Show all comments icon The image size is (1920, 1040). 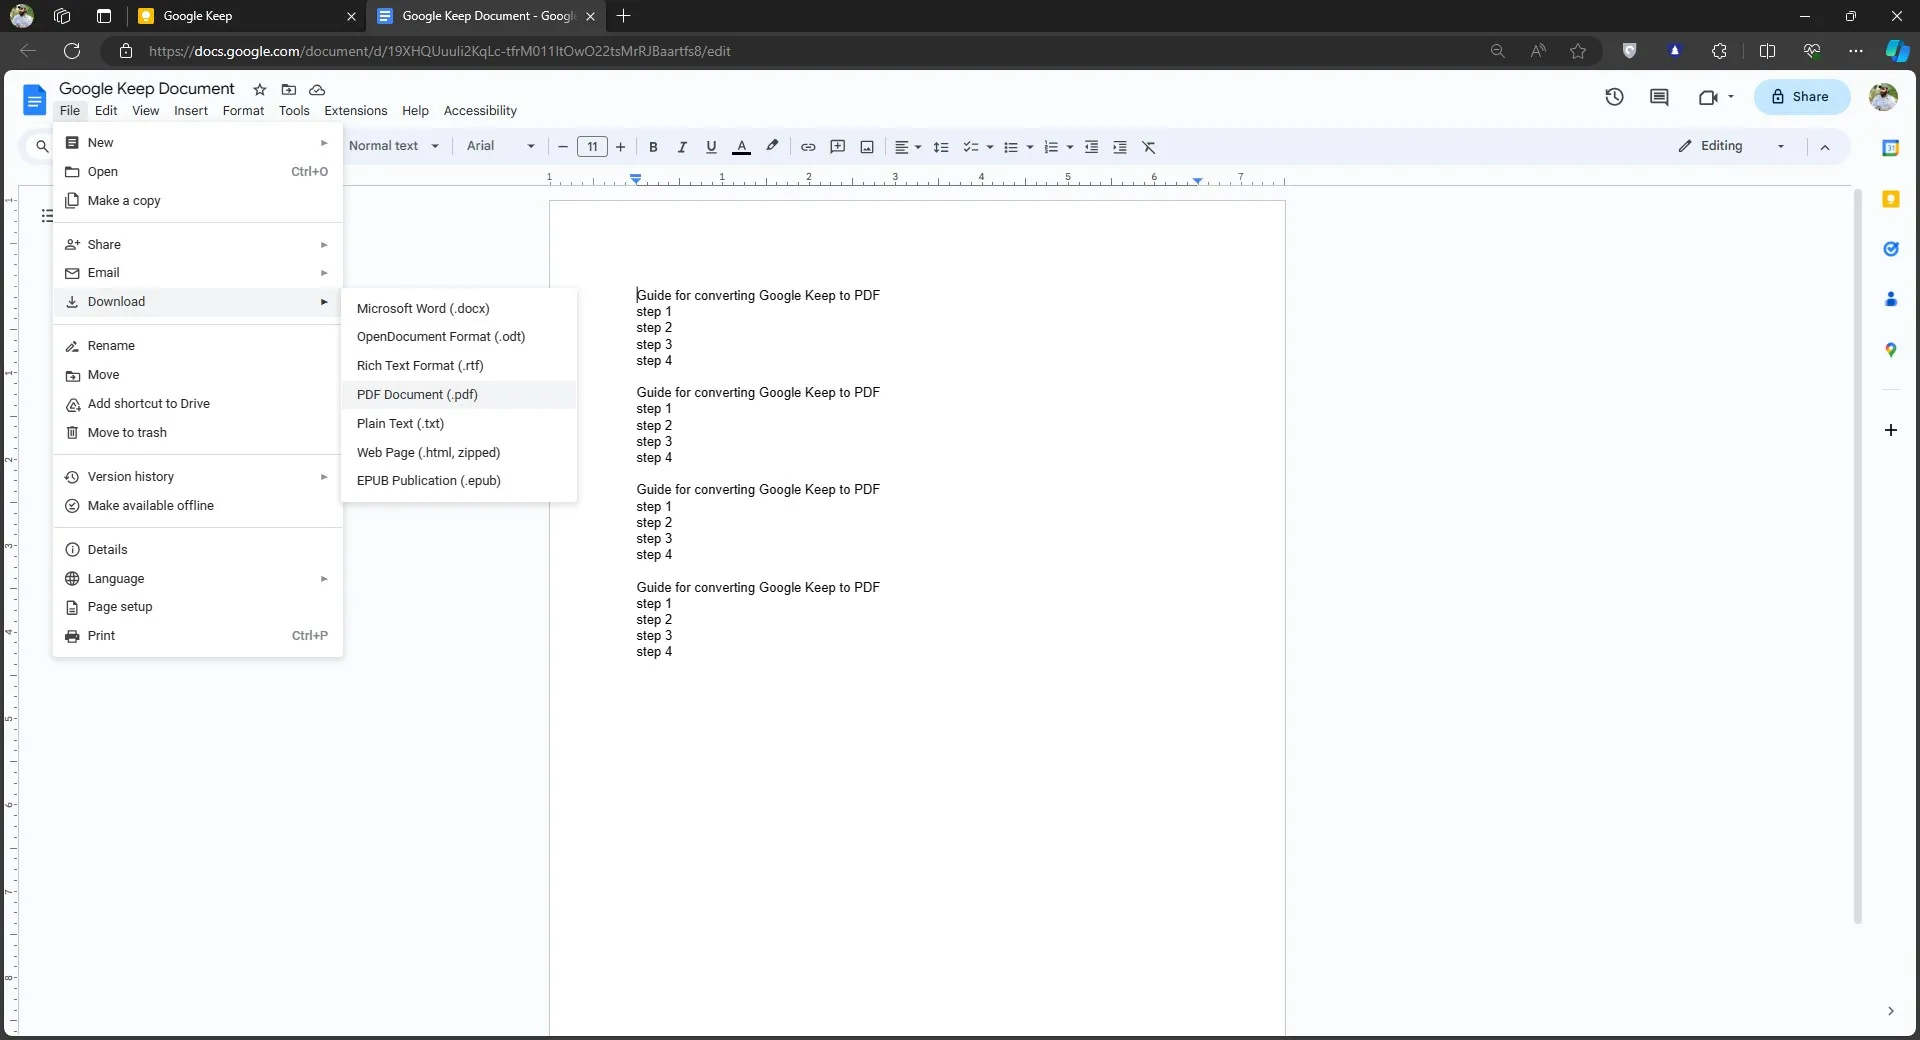tap(1659, 97)
